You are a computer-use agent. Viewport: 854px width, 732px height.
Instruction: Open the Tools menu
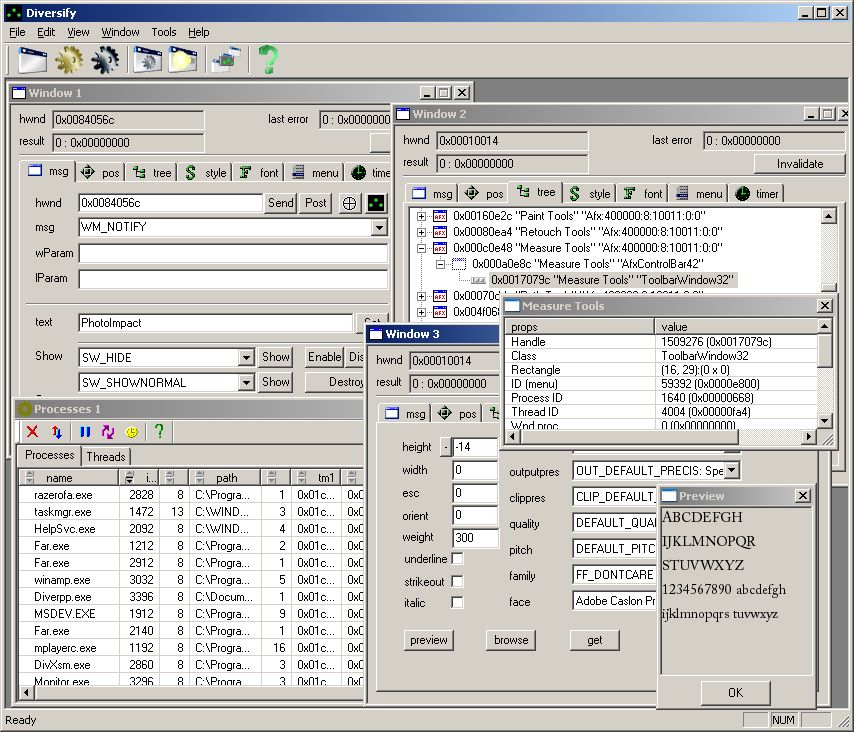pos(163,32)
